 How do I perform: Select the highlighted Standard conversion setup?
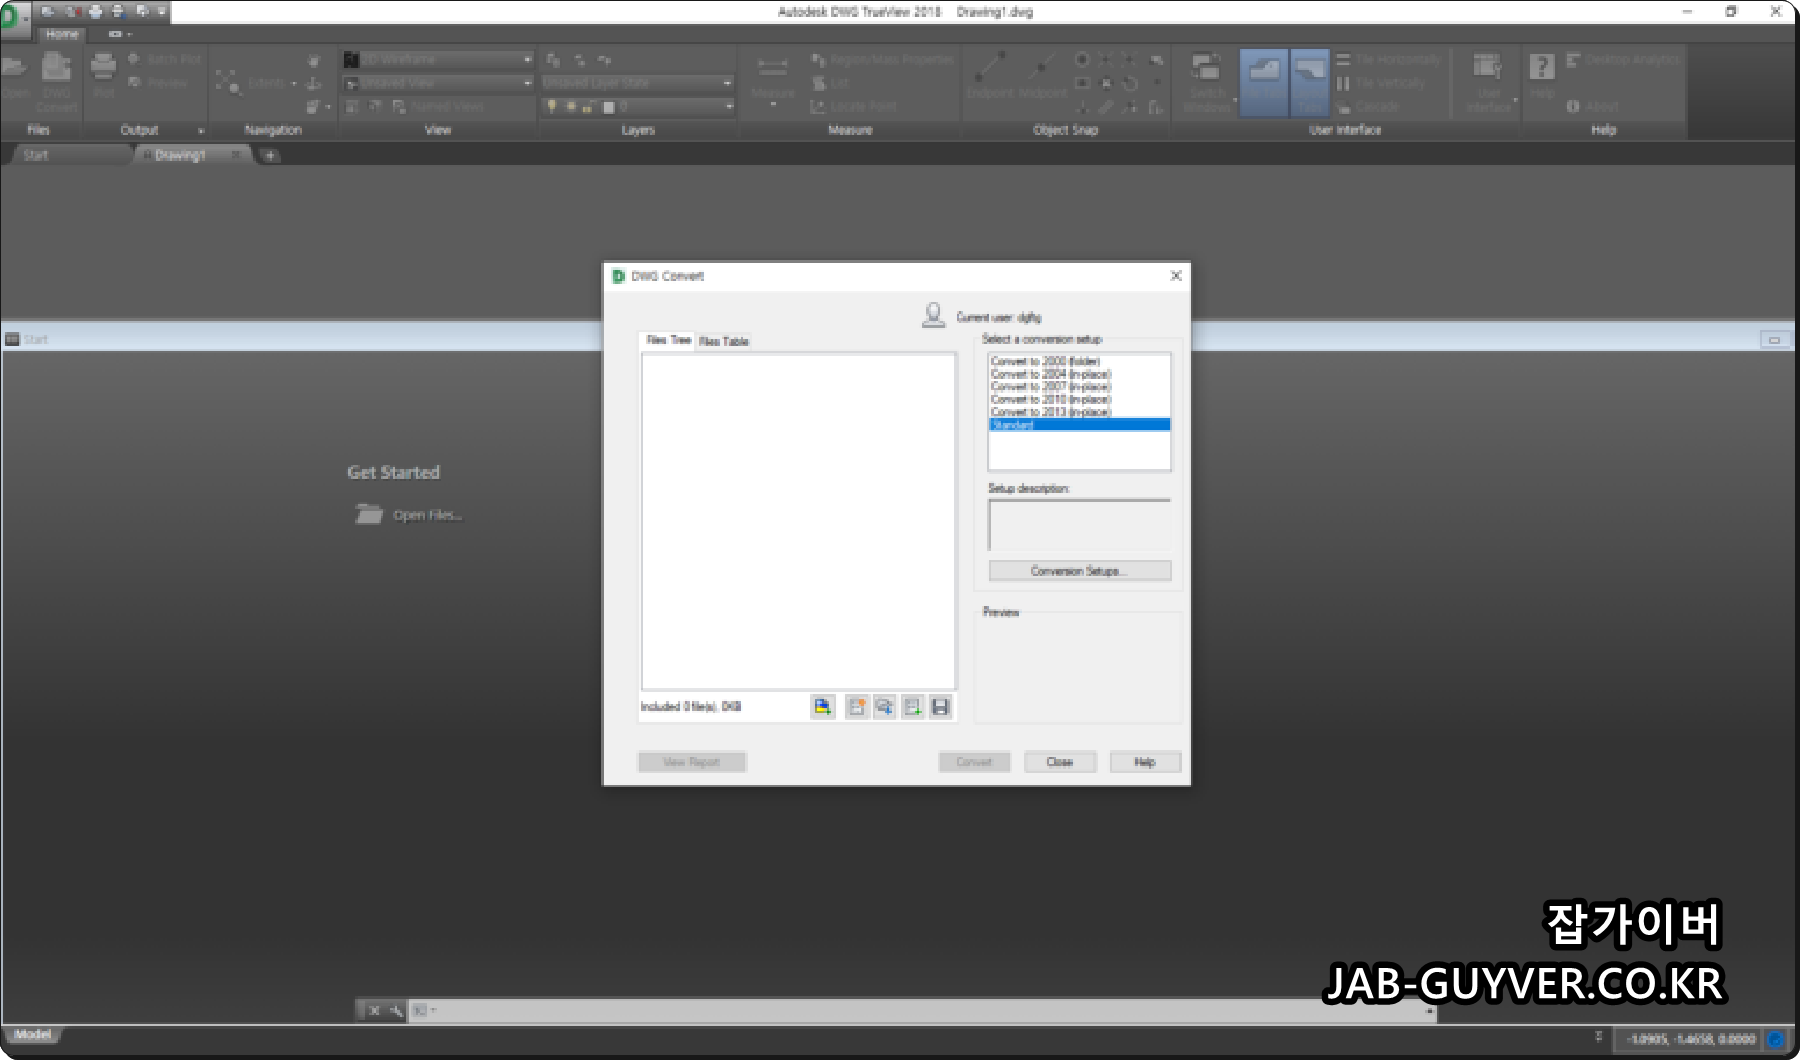tap(1079, 425)
